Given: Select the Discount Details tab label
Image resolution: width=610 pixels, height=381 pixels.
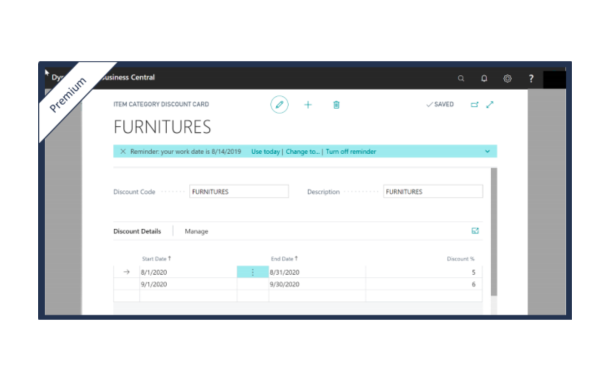Looking at the screenshot, I should 137,231.
